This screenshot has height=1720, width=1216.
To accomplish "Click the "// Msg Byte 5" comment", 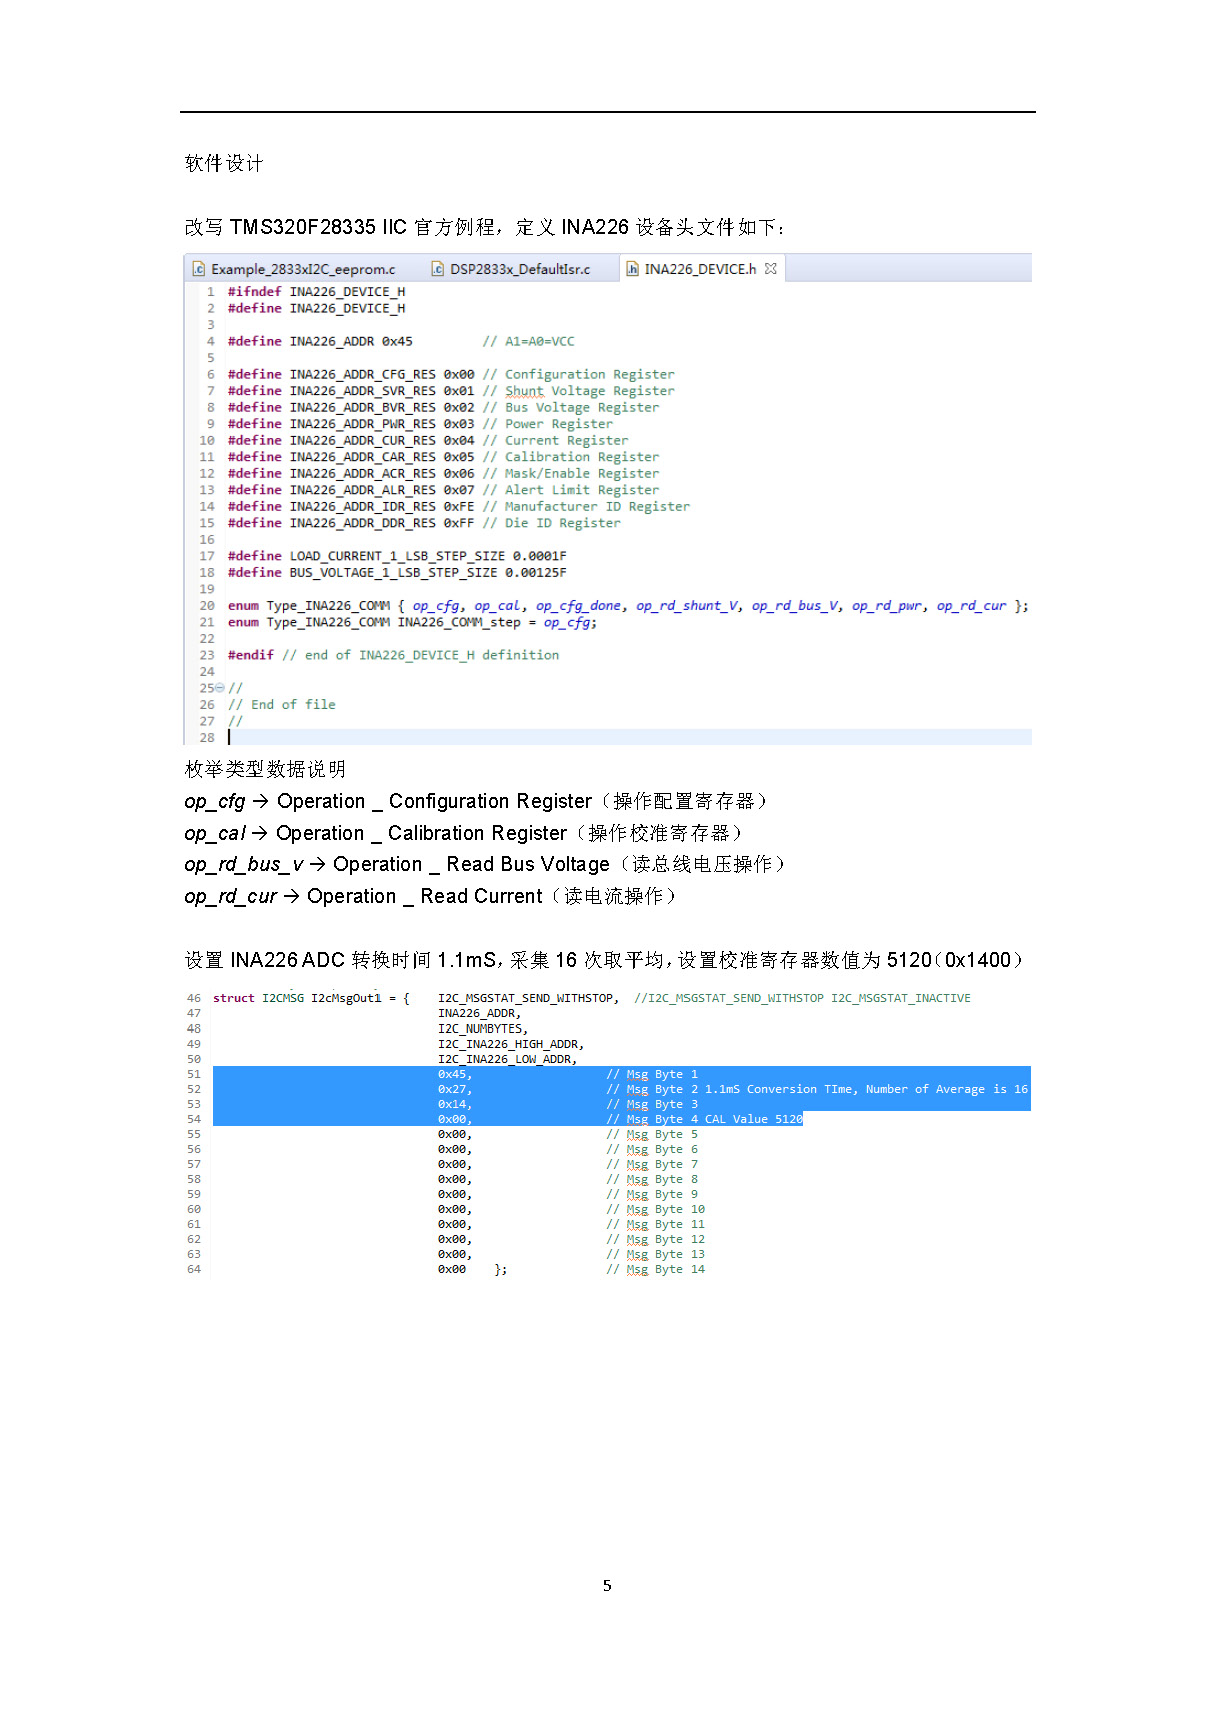I will (652, 1134).
